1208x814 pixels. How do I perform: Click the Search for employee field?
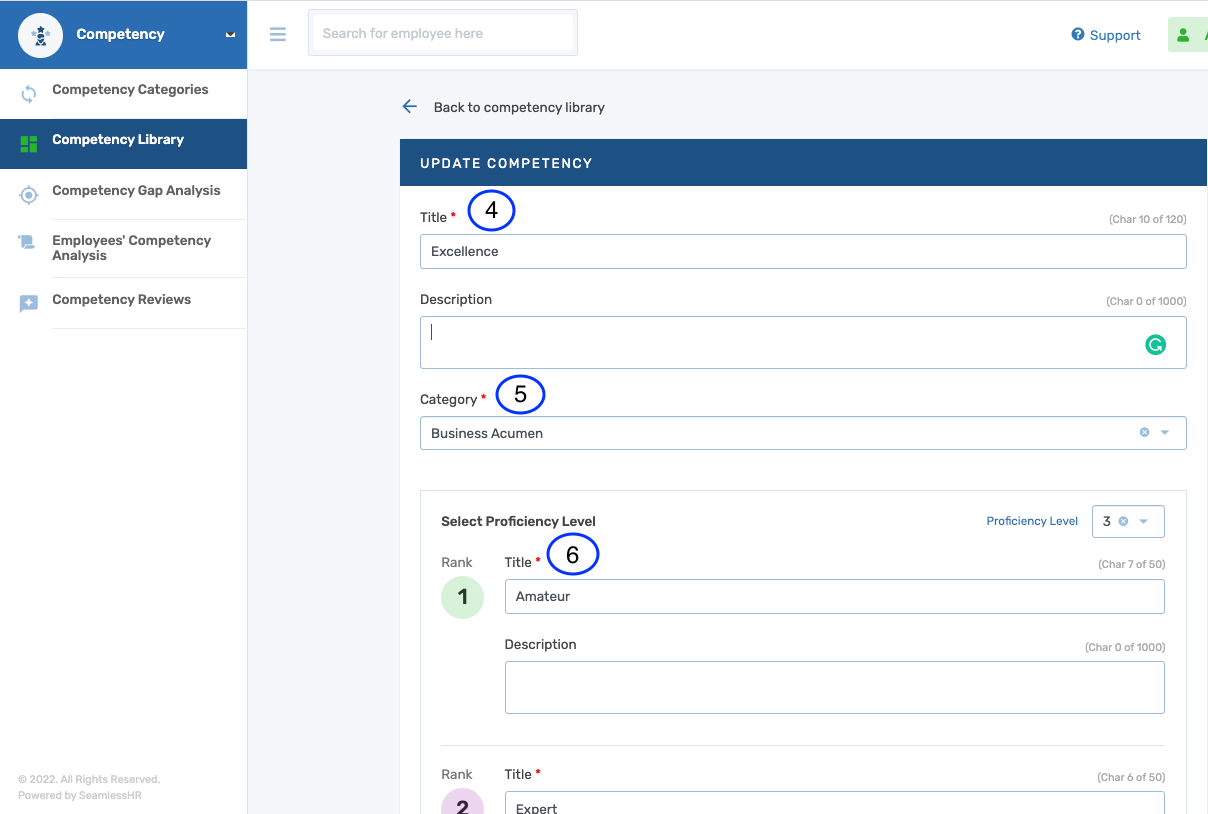point(443,34)
